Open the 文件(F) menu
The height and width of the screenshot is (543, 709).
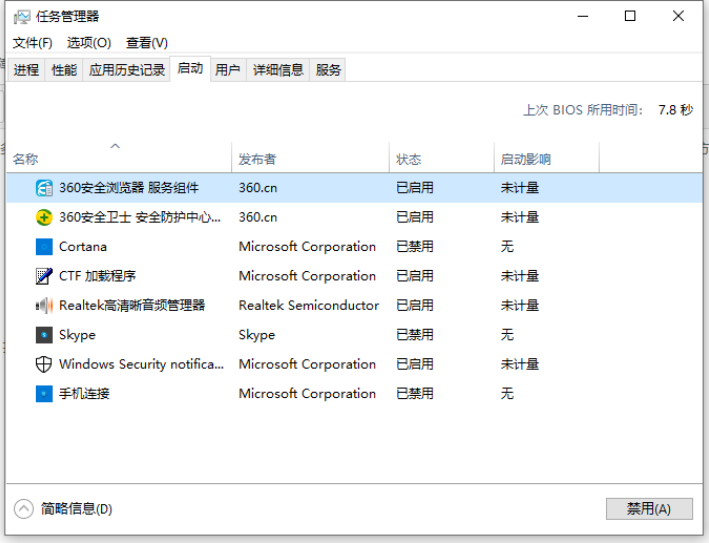32,43
